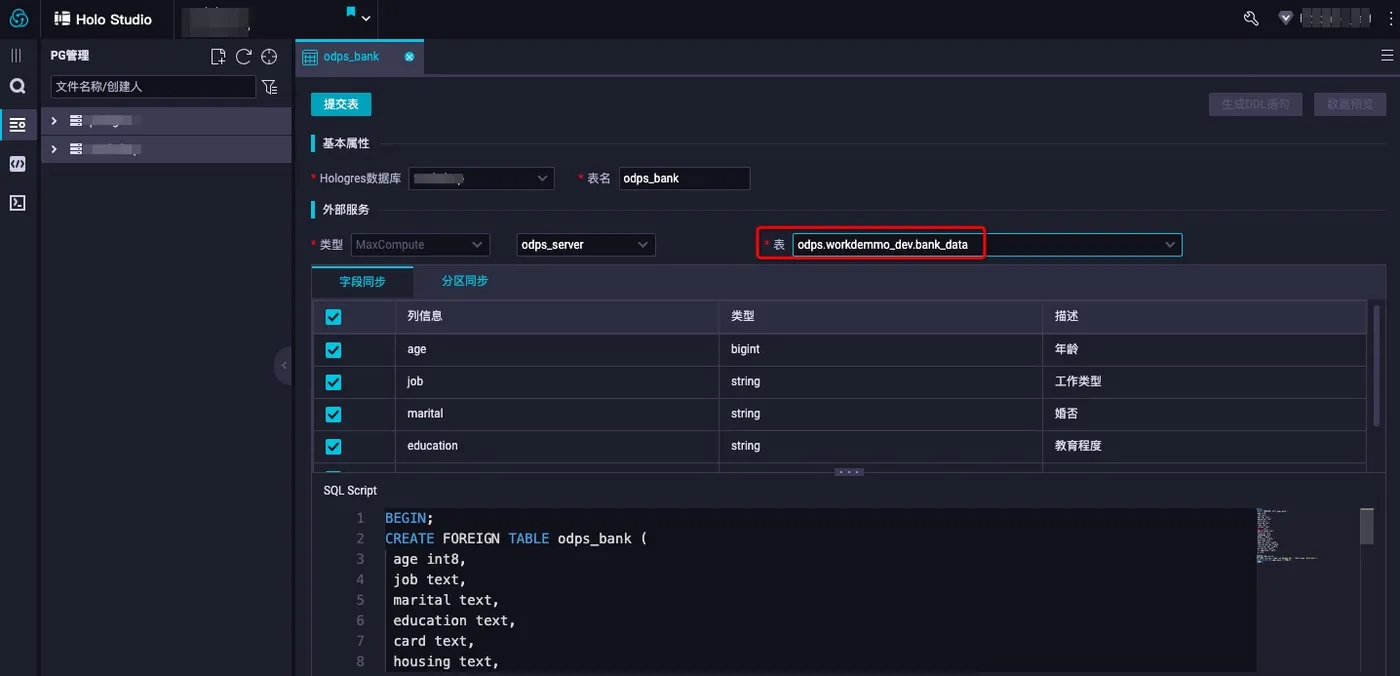Click the SQL Script panel label
The image size is (1400, 676).
(350, 490)
